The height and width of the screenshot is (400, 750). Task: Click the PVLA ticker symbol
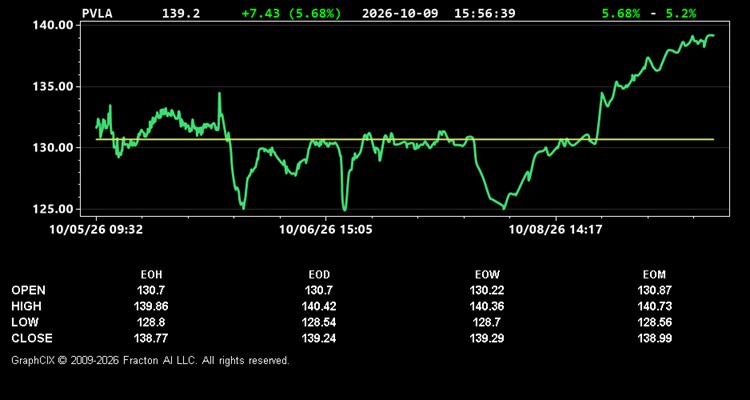[x=97, y=13]
